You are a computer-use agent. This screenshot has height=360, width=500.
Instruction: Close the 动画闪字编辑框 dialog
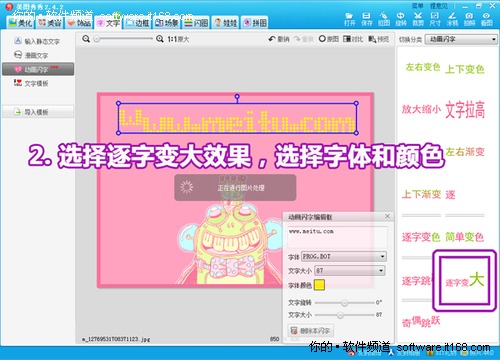point(387,216)
